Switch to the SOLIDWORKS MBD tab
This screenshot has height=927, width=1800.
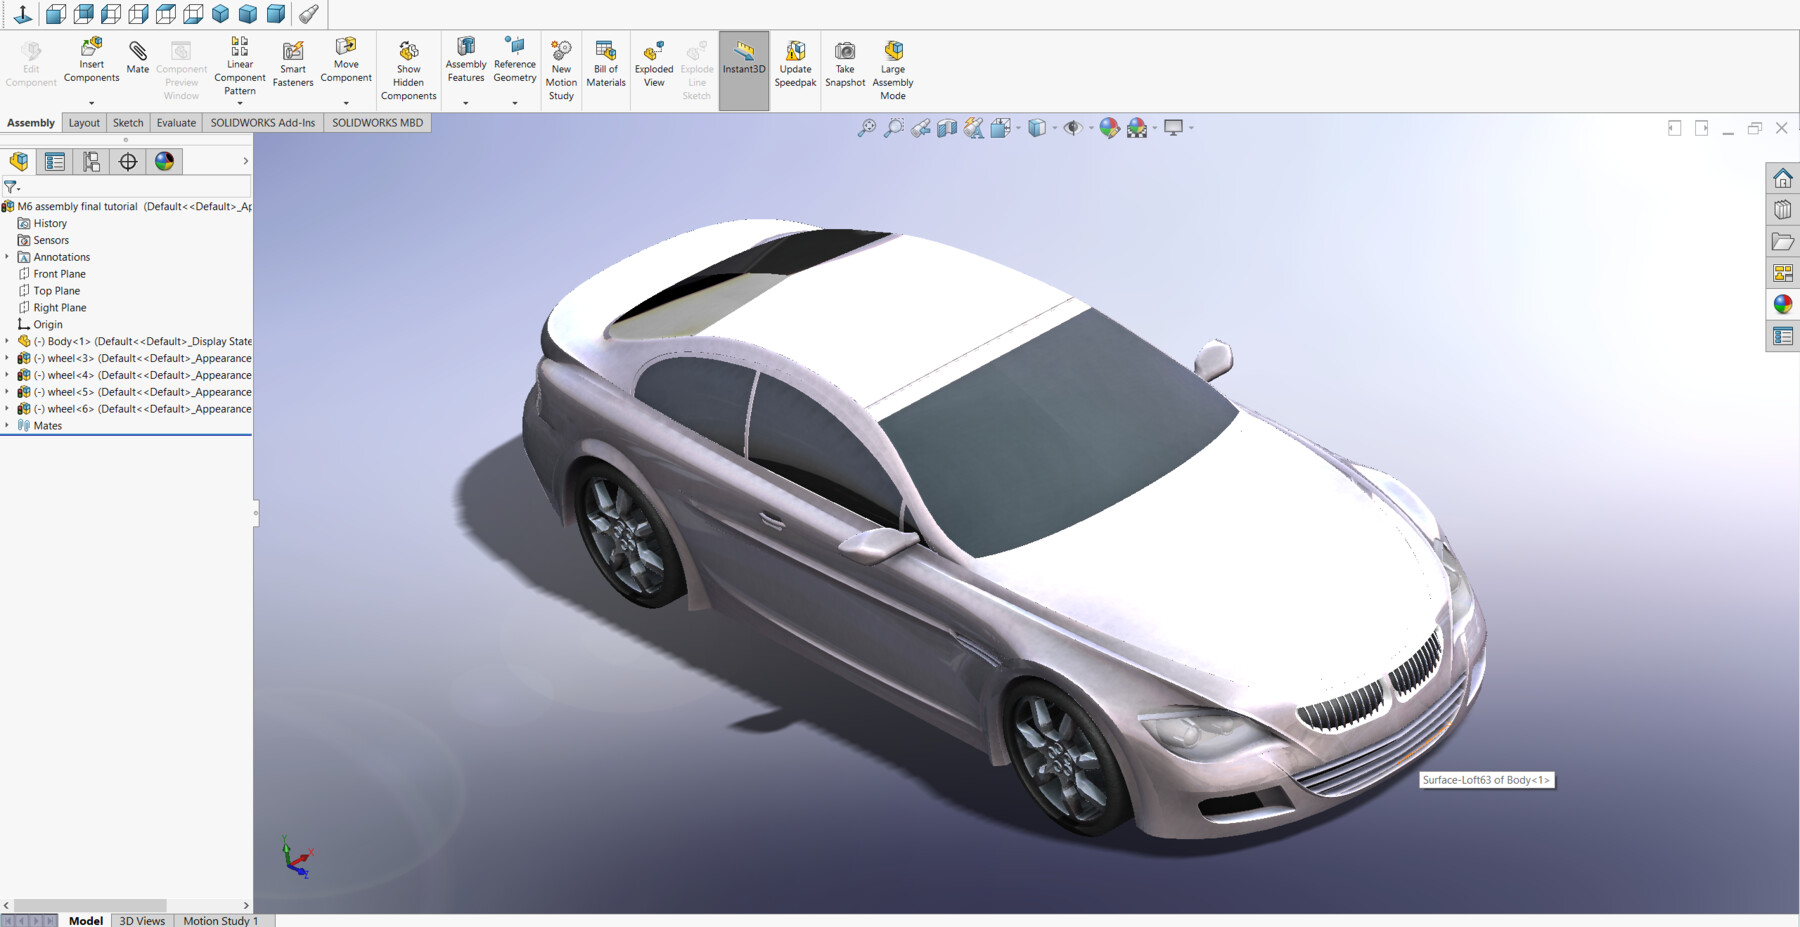[x=378, y=122]
